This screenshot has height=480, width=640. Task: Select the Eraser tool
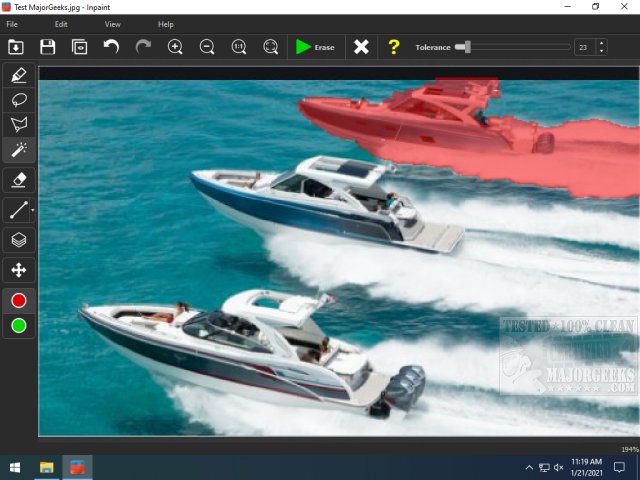19,180
